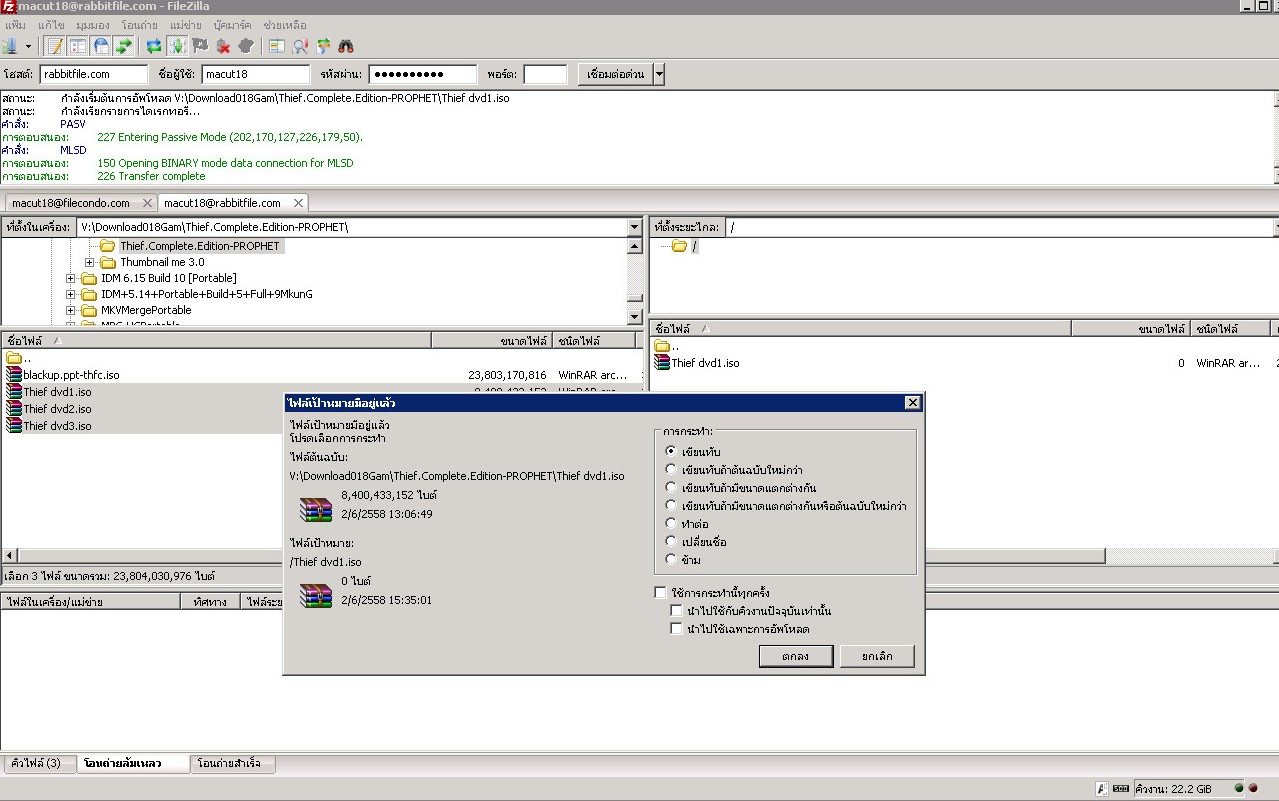The width and height of the screenshot is (1279, 801).
Task: Disconnect from the current server
Action: 223,46
